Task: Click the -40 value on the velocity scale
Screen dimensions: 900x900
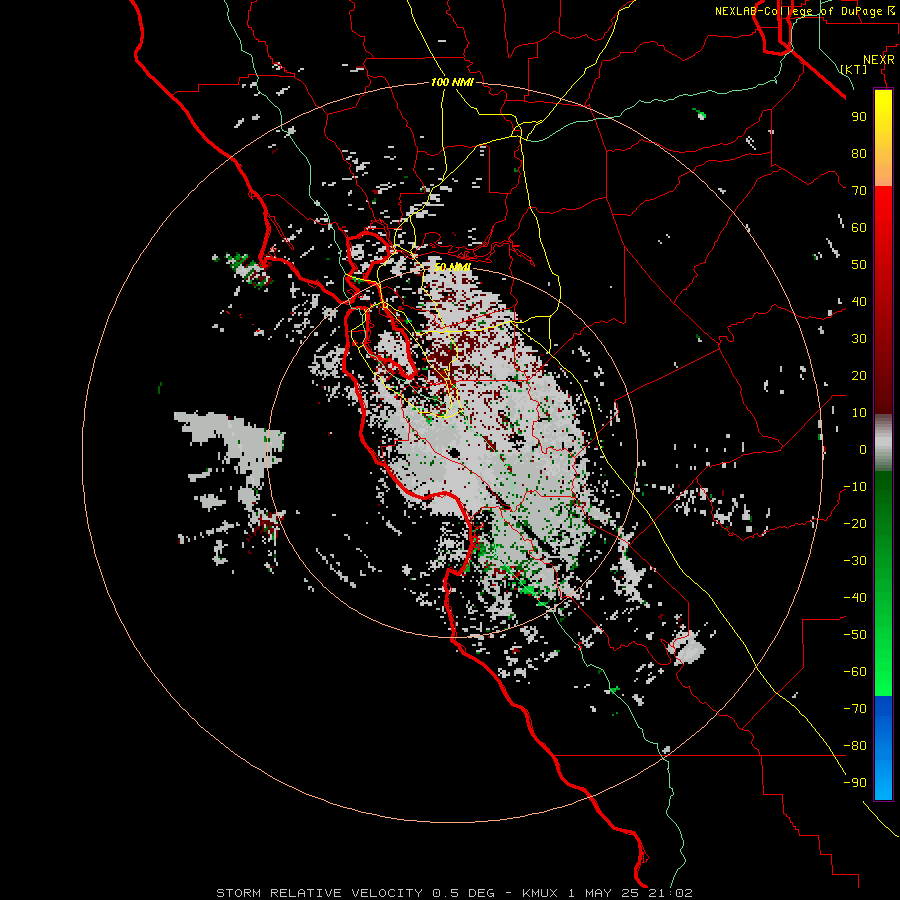Action: [x=855, y=598]
